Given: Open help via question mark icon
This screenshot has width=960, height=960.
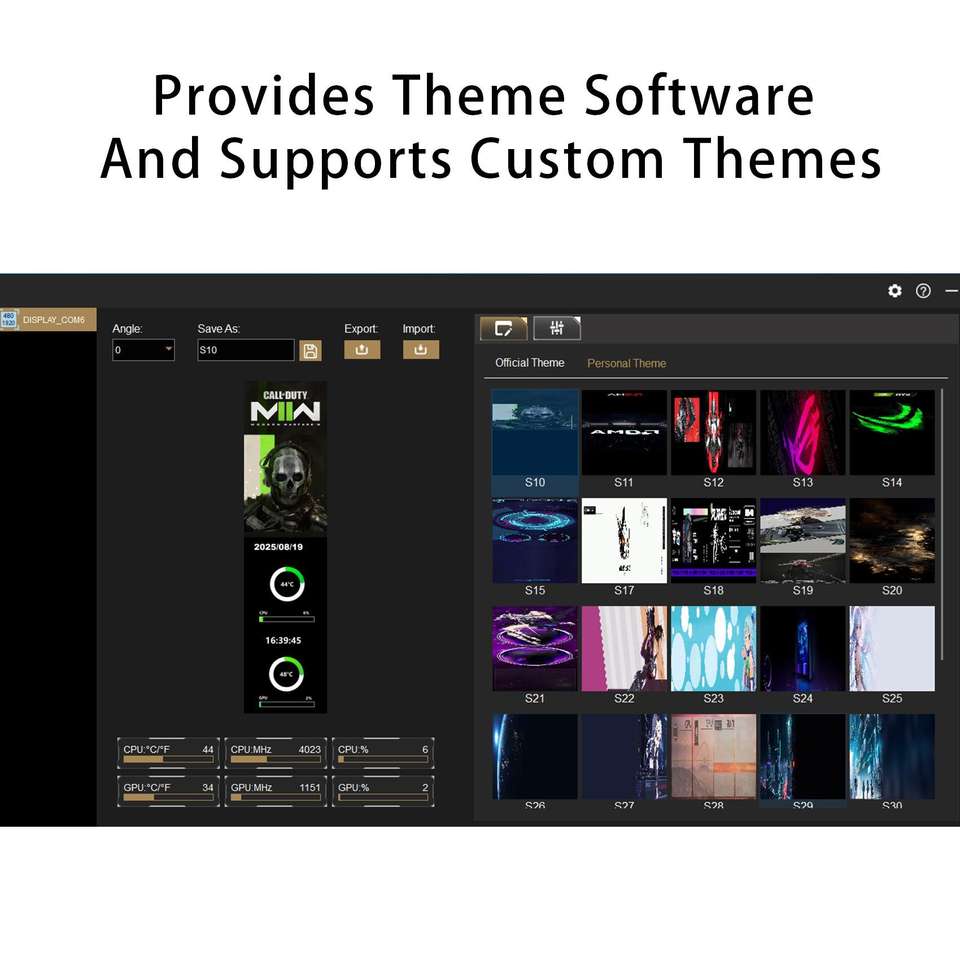Looking at the screenshot, I should pyautogui.click(x=923, y=291).
